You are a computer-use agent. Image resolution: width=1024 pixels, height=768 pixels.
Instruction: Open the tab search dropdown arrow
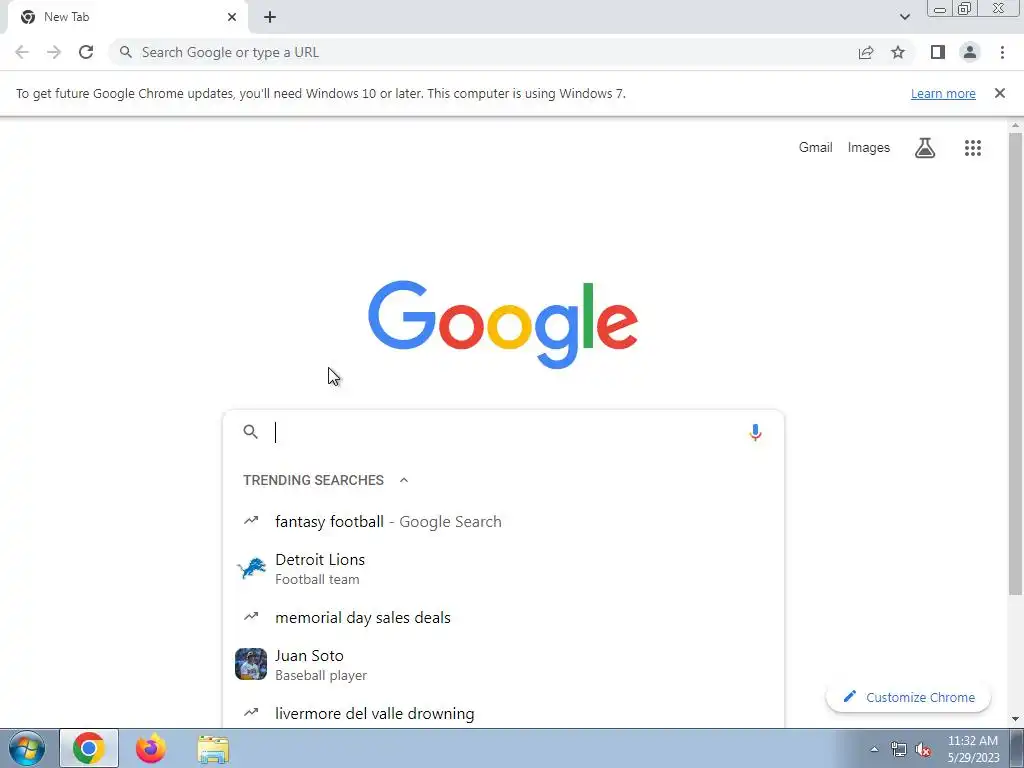pyautogui.click(x=905, y=17)
